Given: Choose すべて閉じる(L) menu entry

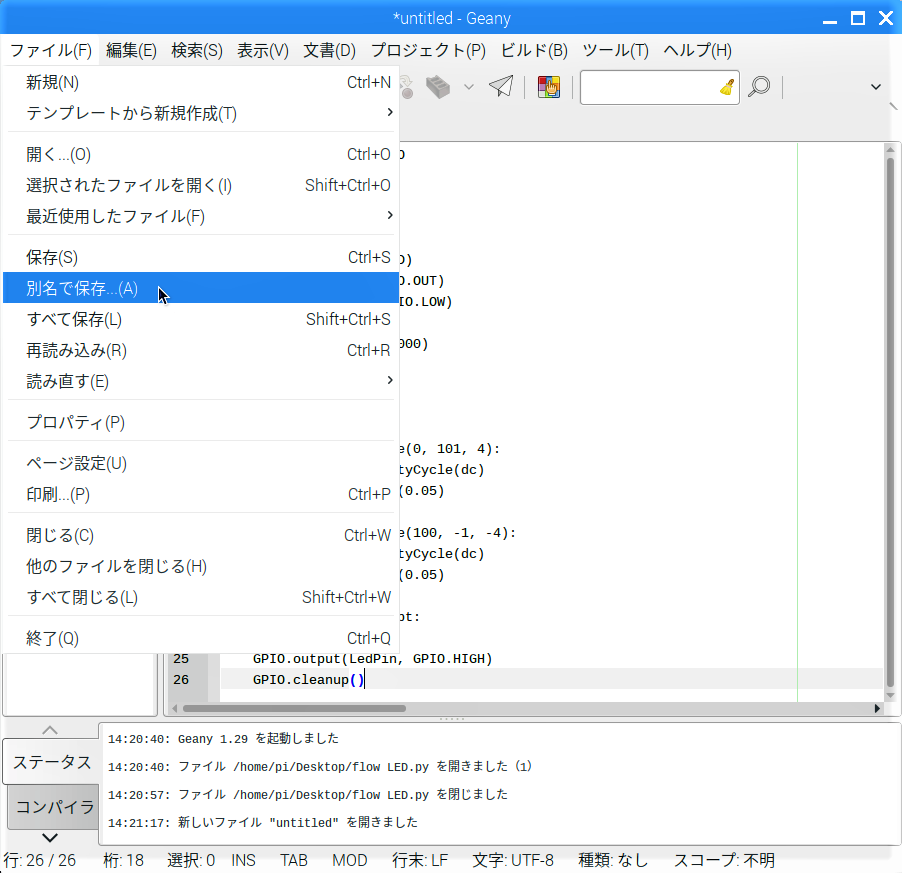Looking at the screenshot, I should (x=201, y=597).
